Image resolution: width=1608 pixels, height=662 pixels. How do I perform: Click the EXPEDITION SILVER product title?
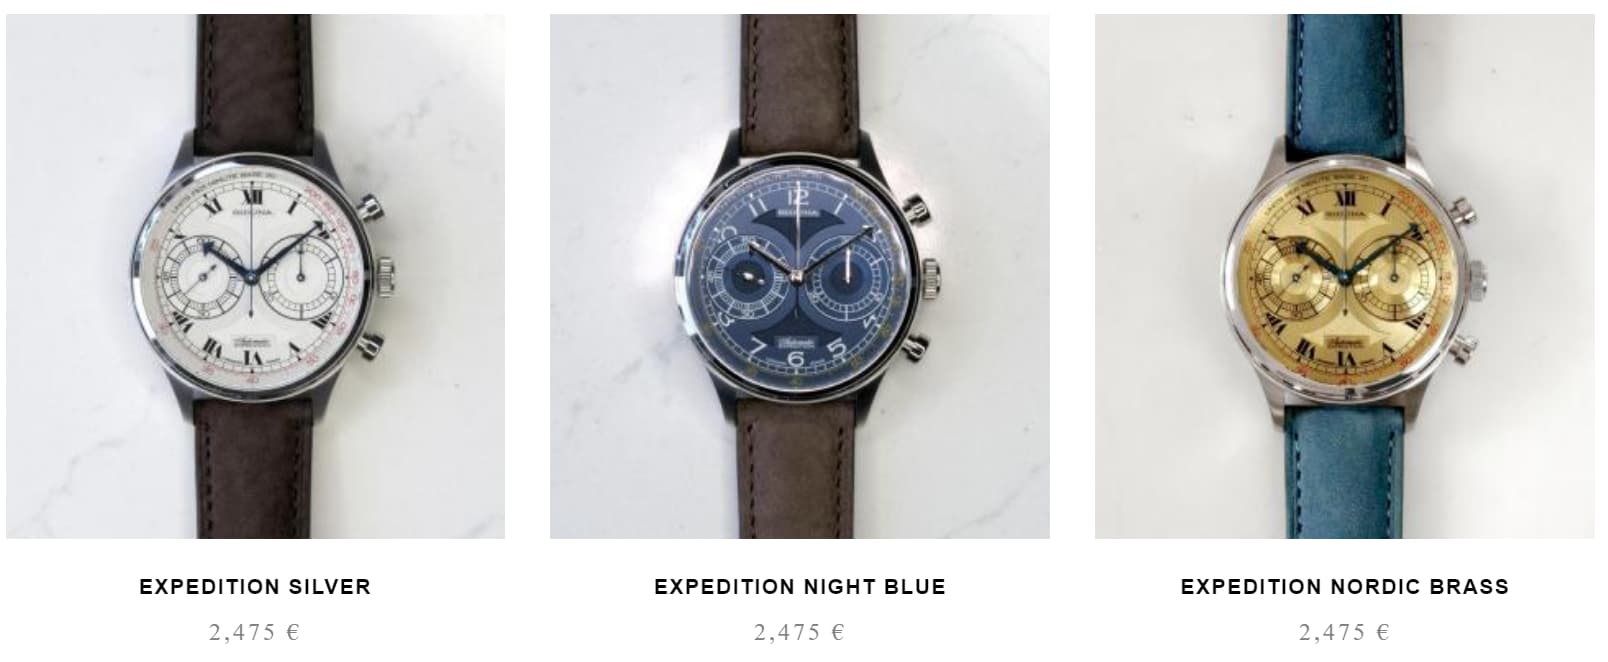click(x=255, y=587)
